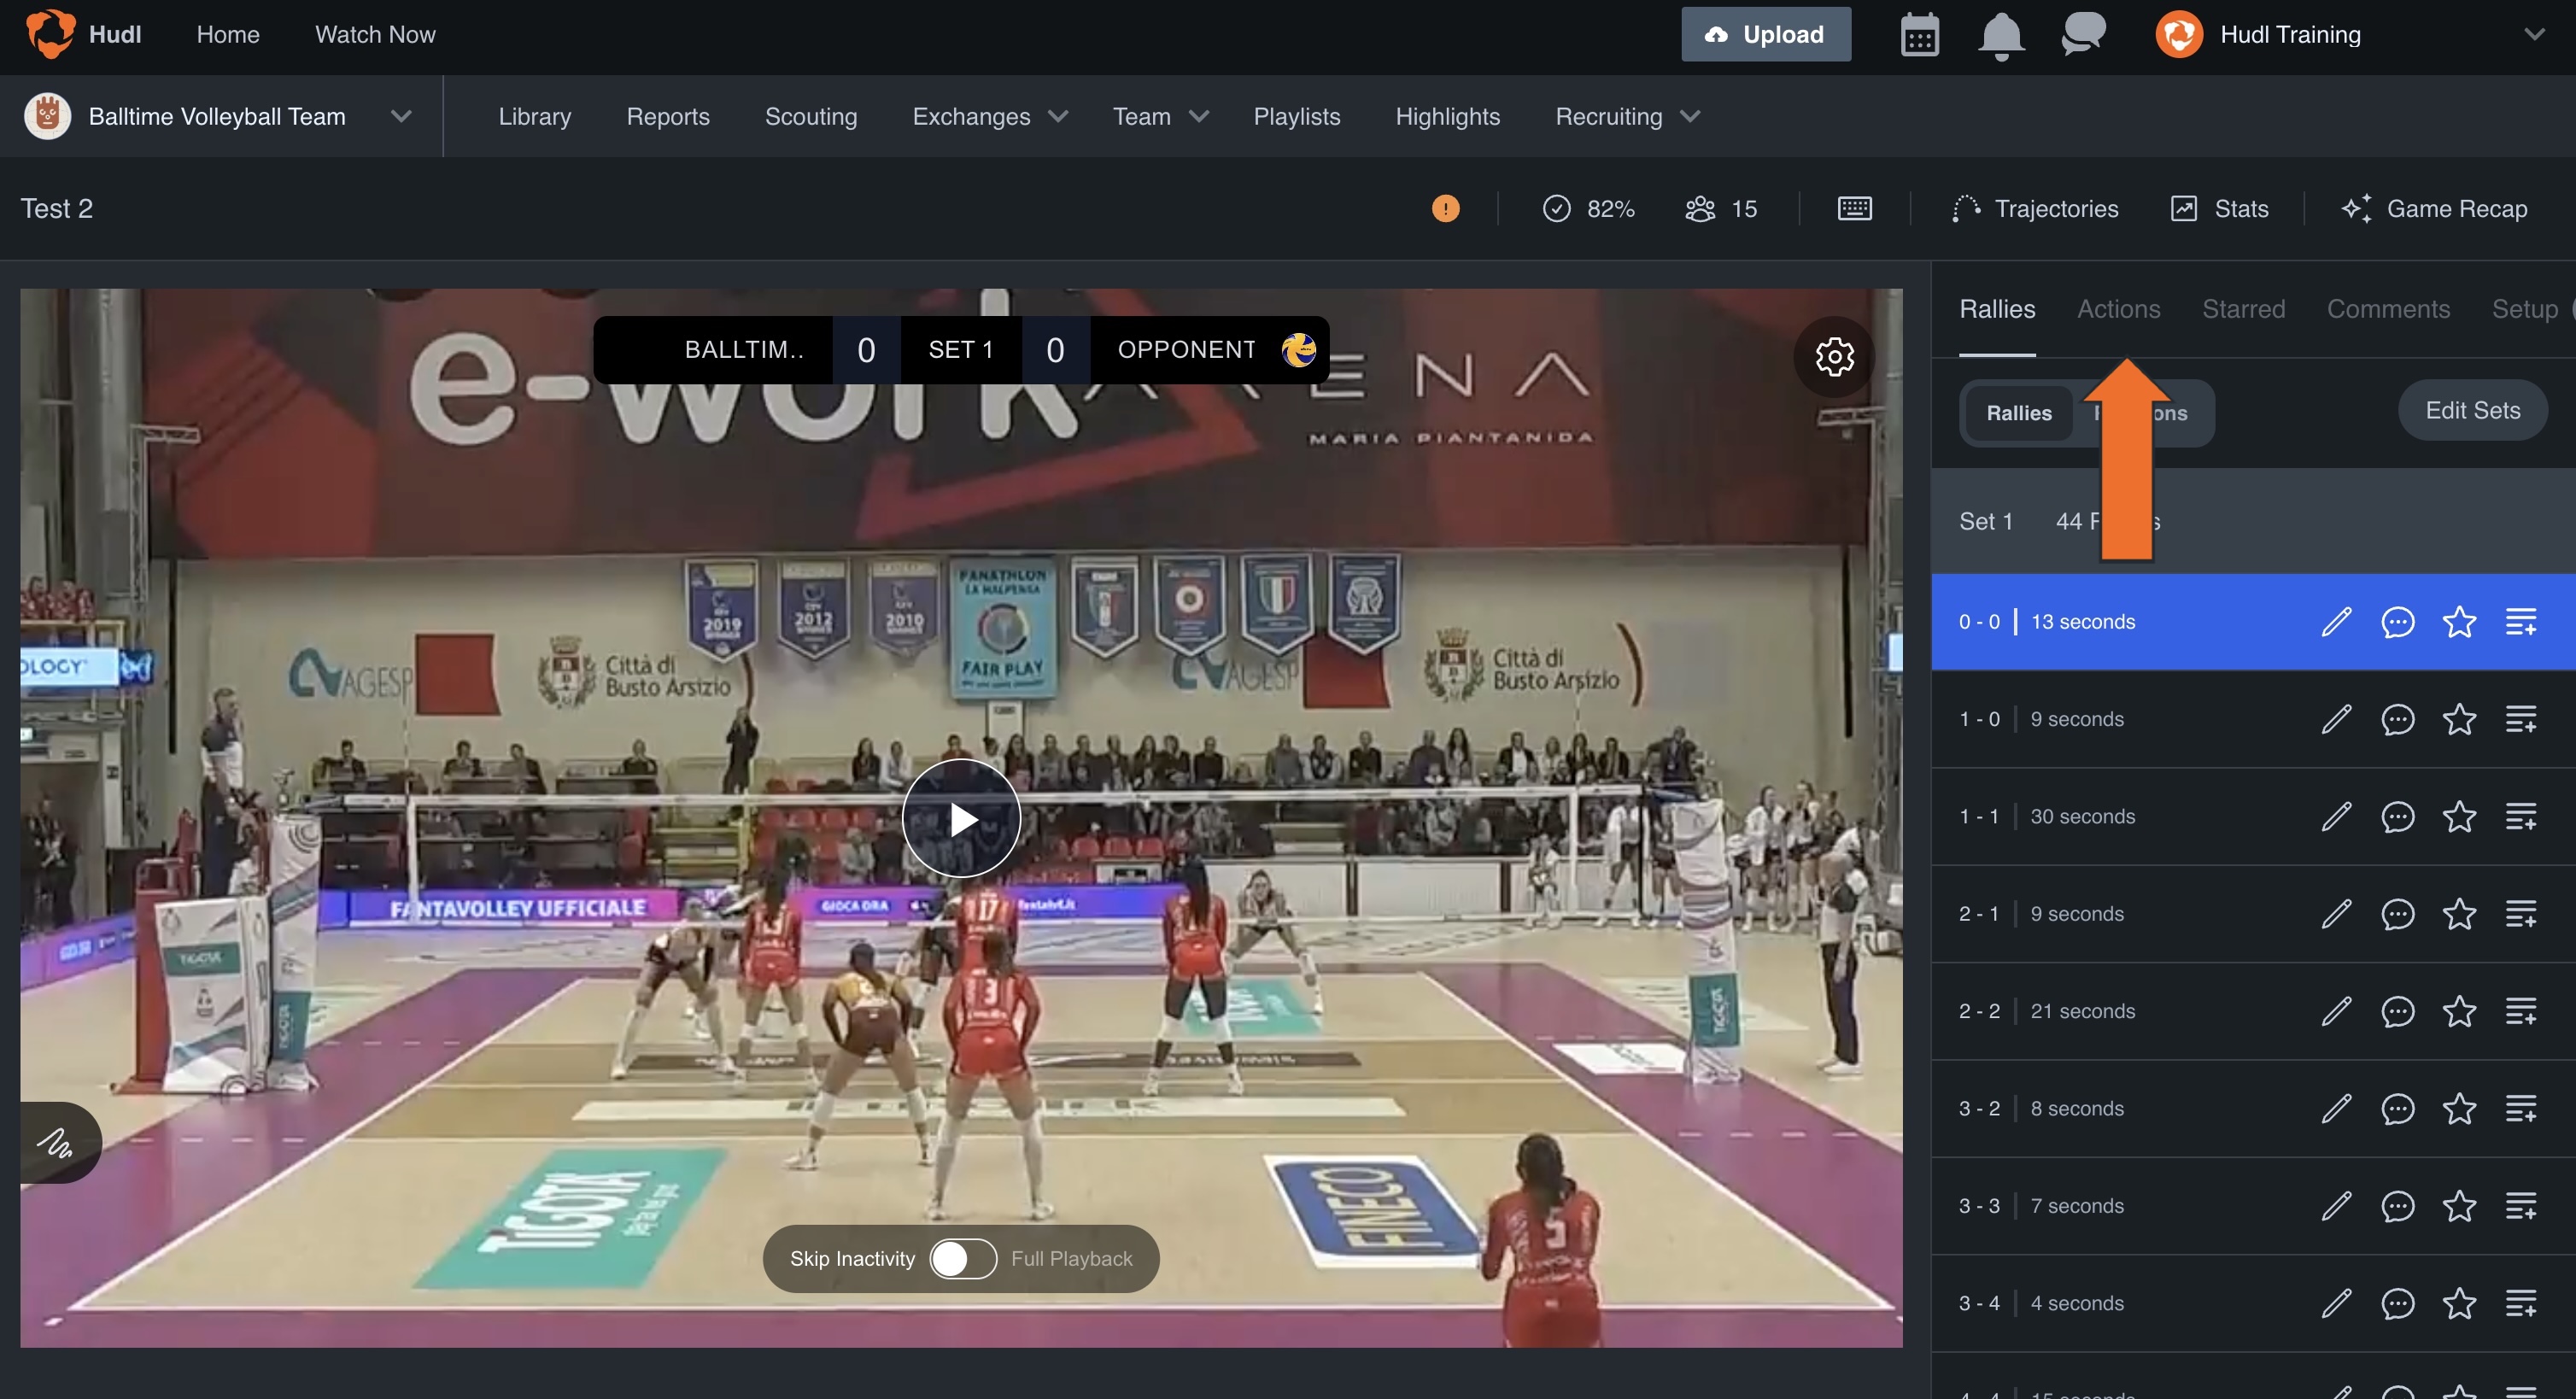Star the 1 - 1 rally

click(x=2459, y=816)
